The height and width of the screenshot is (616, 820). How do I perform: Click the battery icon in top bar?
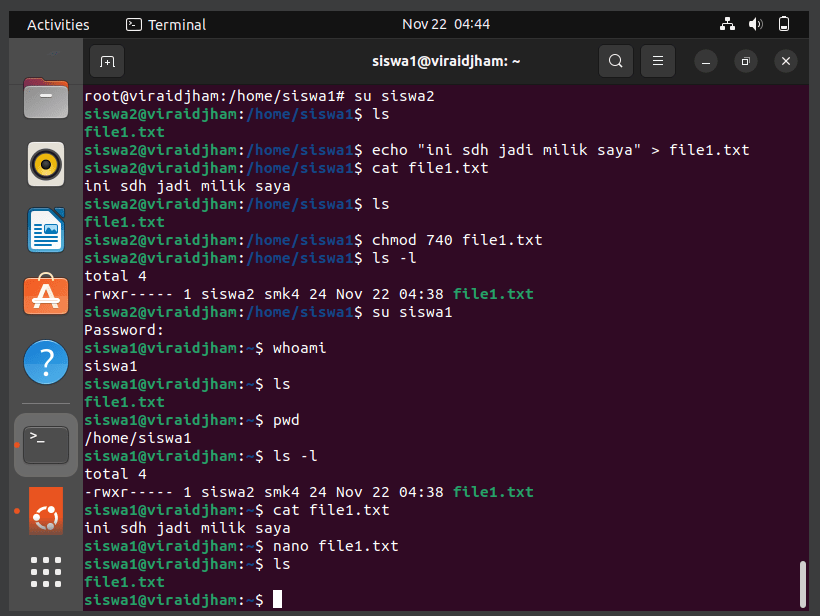pyautogui.click(x=784, y=24)
